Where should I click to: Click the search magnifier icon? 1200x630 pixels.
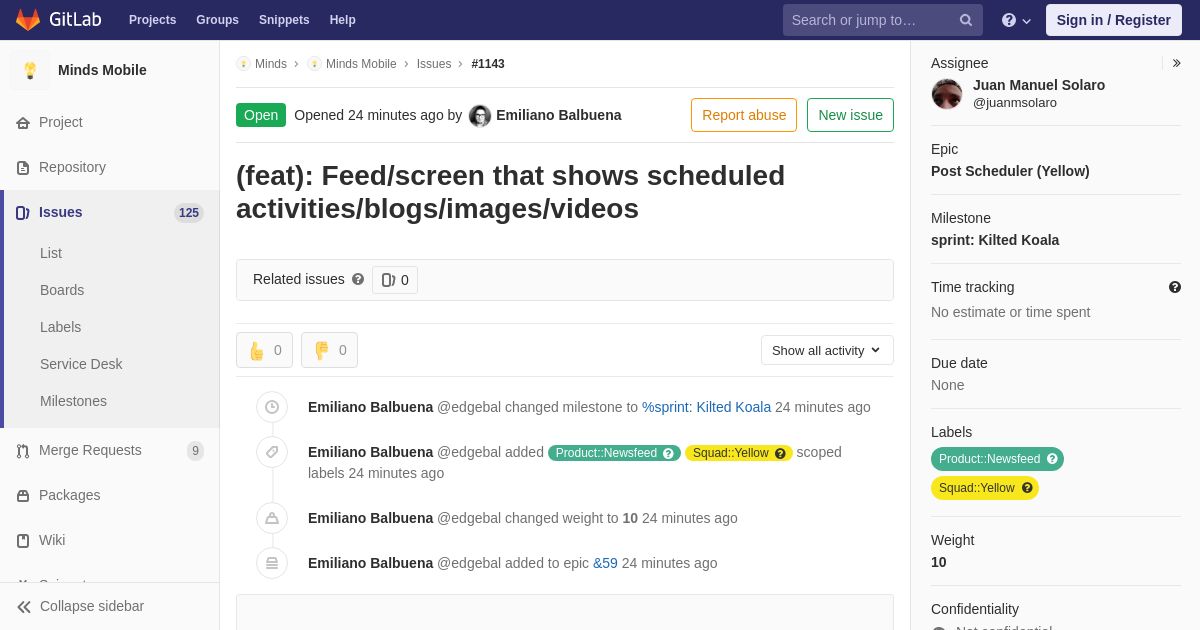click(966, 20)
